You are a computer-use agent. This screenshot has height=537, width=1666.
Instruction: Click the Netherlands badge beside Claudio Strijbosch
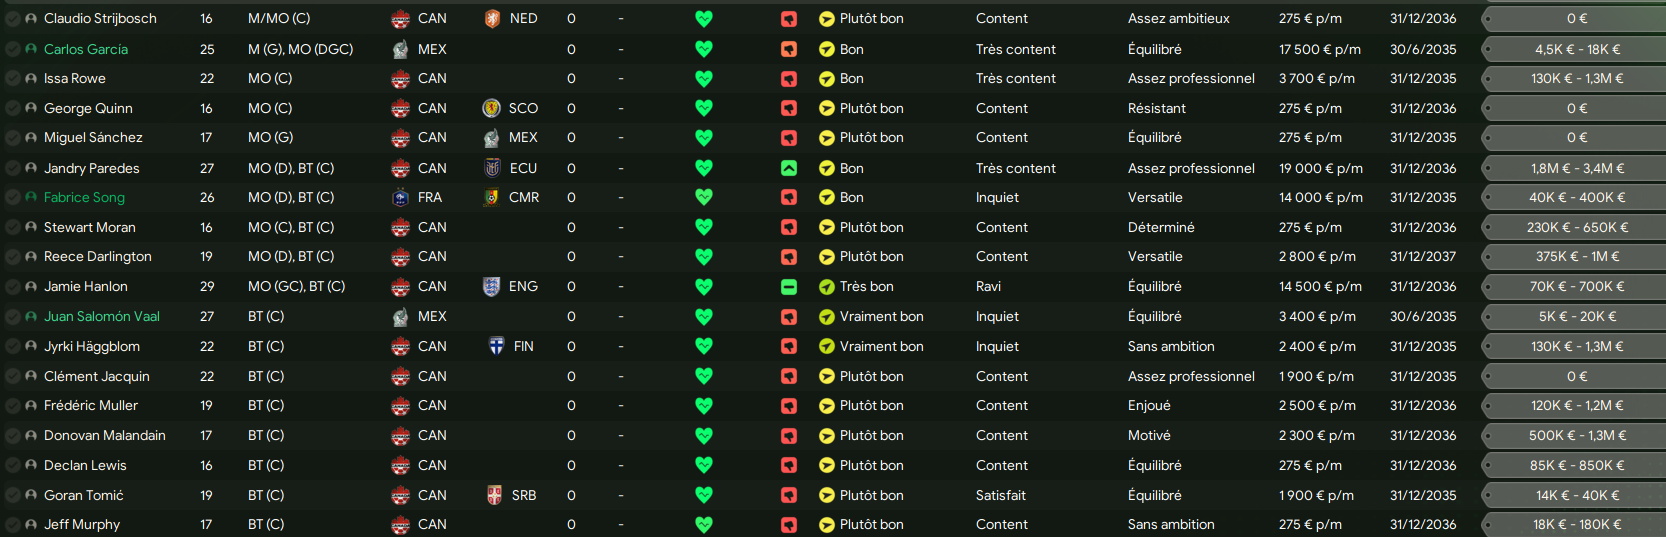tap(492, 19)
